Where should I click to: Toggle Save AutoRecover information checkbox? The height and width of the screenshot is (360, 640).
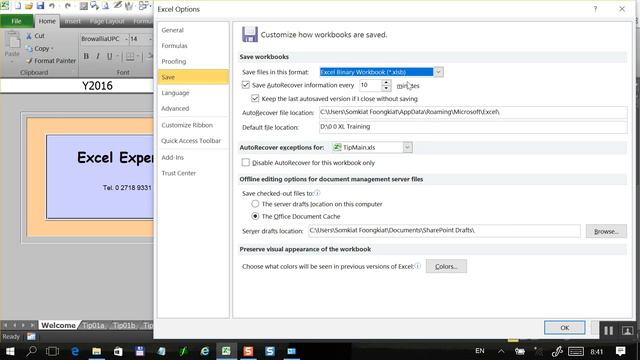[246, 85]
